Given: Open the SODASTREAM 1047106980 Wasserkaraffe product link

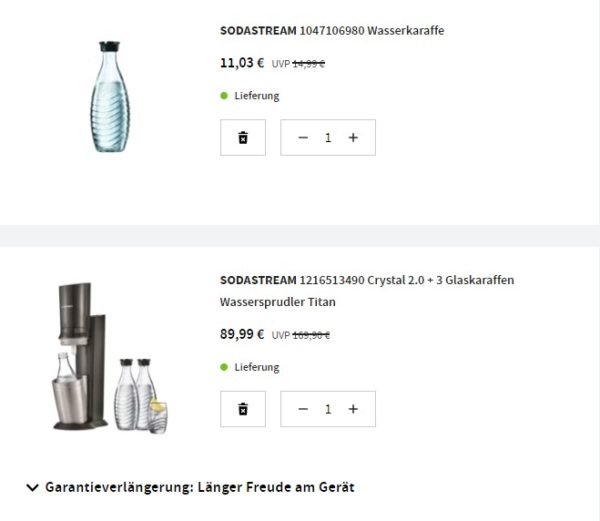Looking at the screenshot, I should [332, 31].
